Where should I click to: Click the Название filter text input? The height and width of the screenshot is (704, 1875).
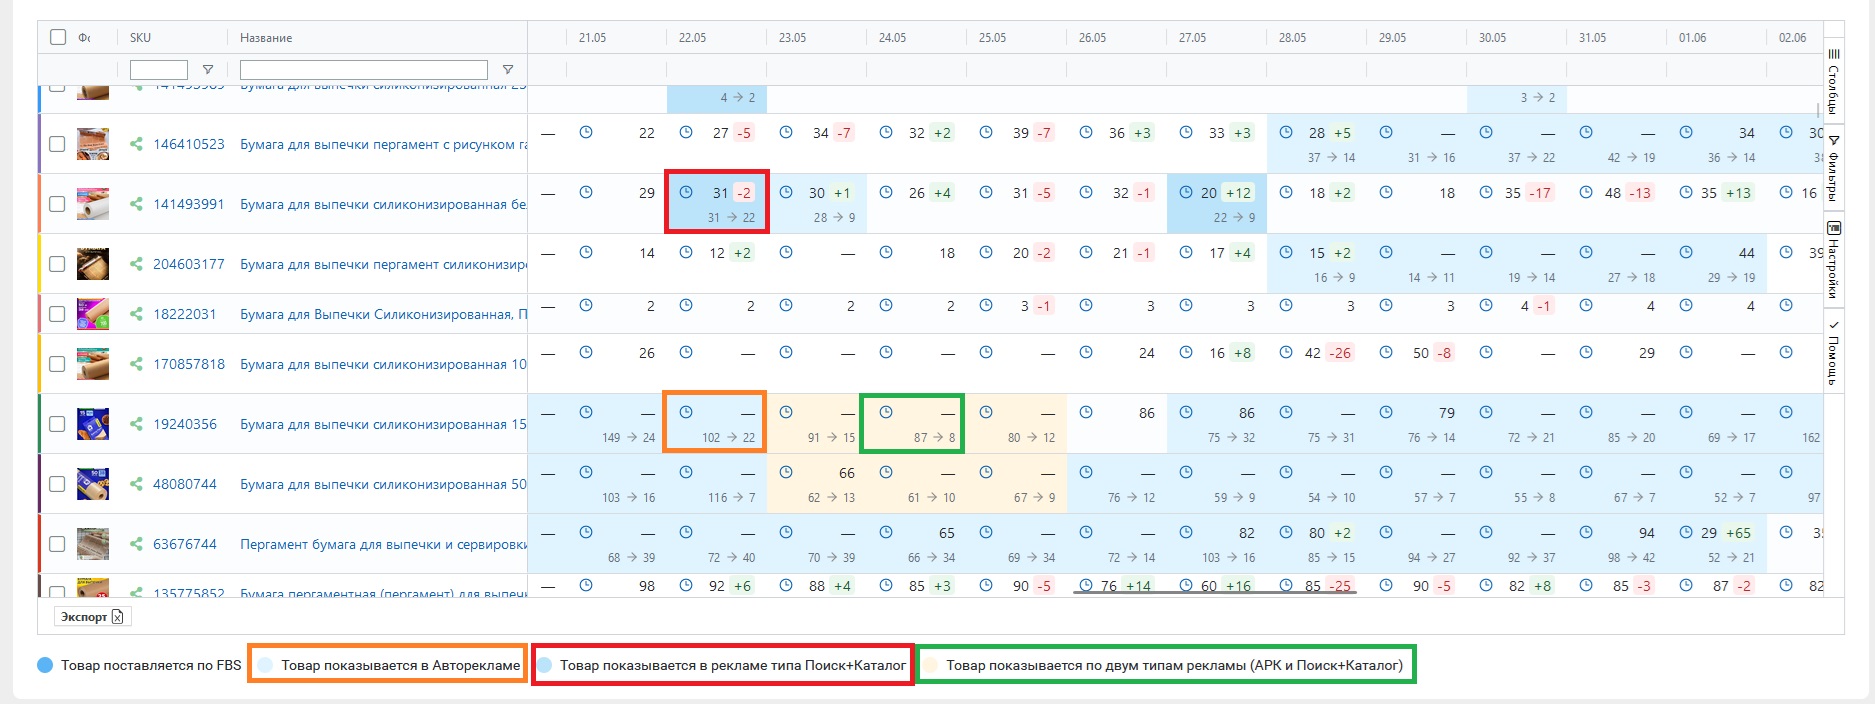click(x=363, y=70)
